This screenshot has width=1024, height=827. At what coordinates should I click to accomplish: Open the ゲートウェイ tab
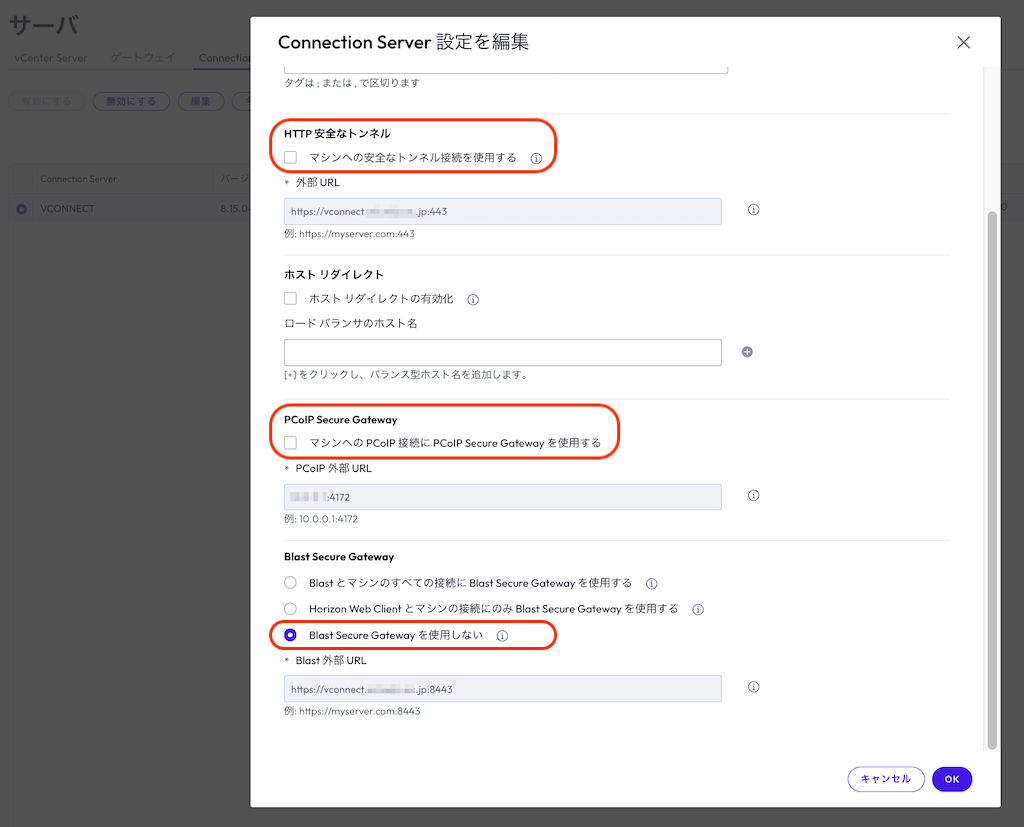[x=141, y=58]
